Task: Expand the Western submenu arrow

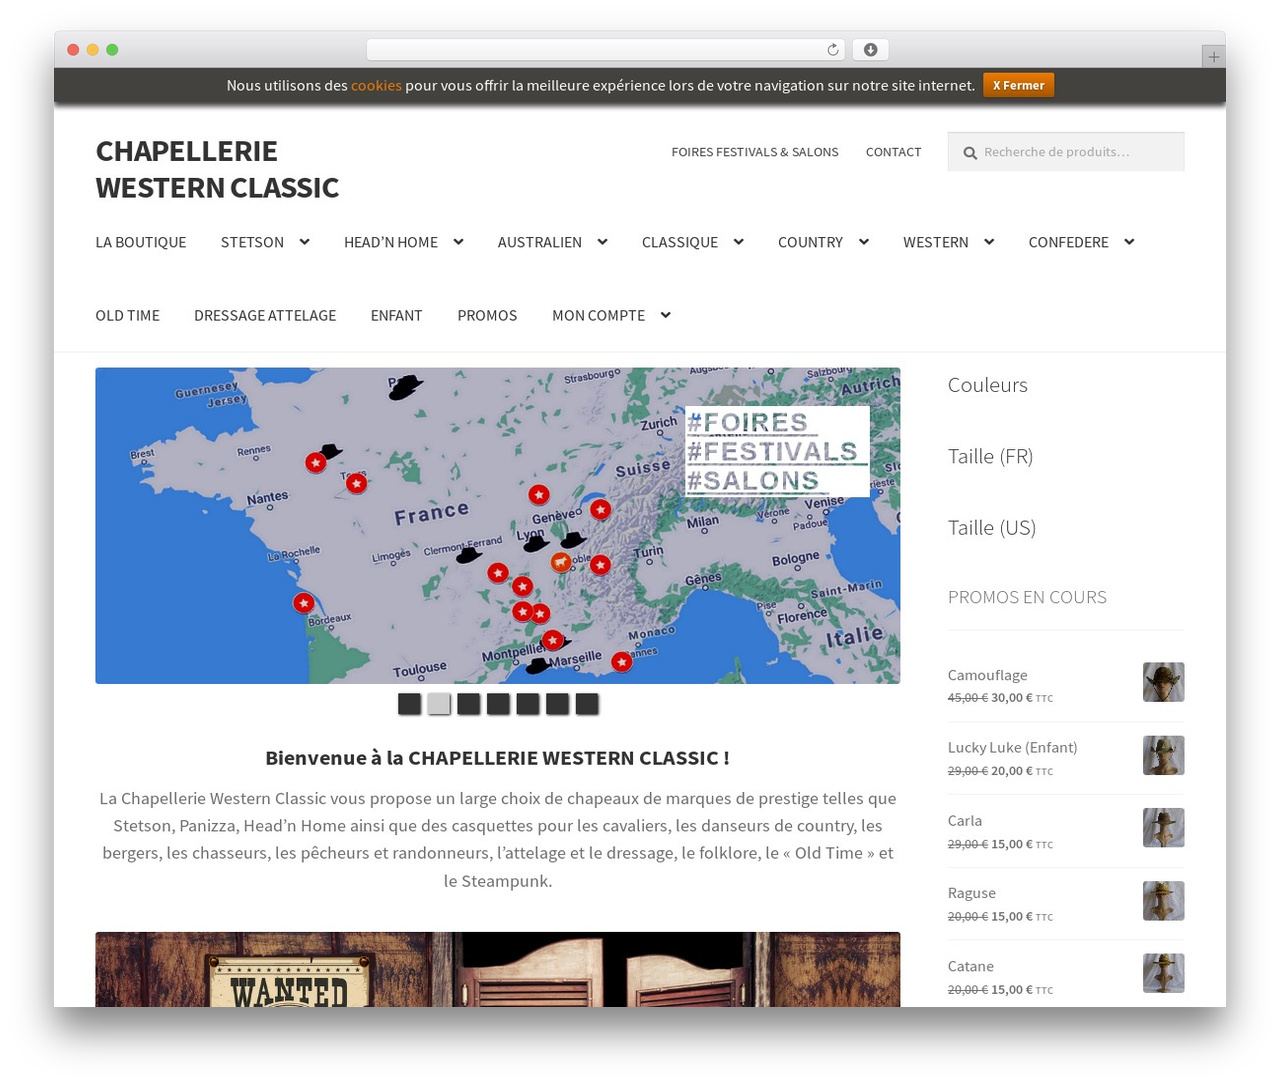Action: click(x=989, y=242)
